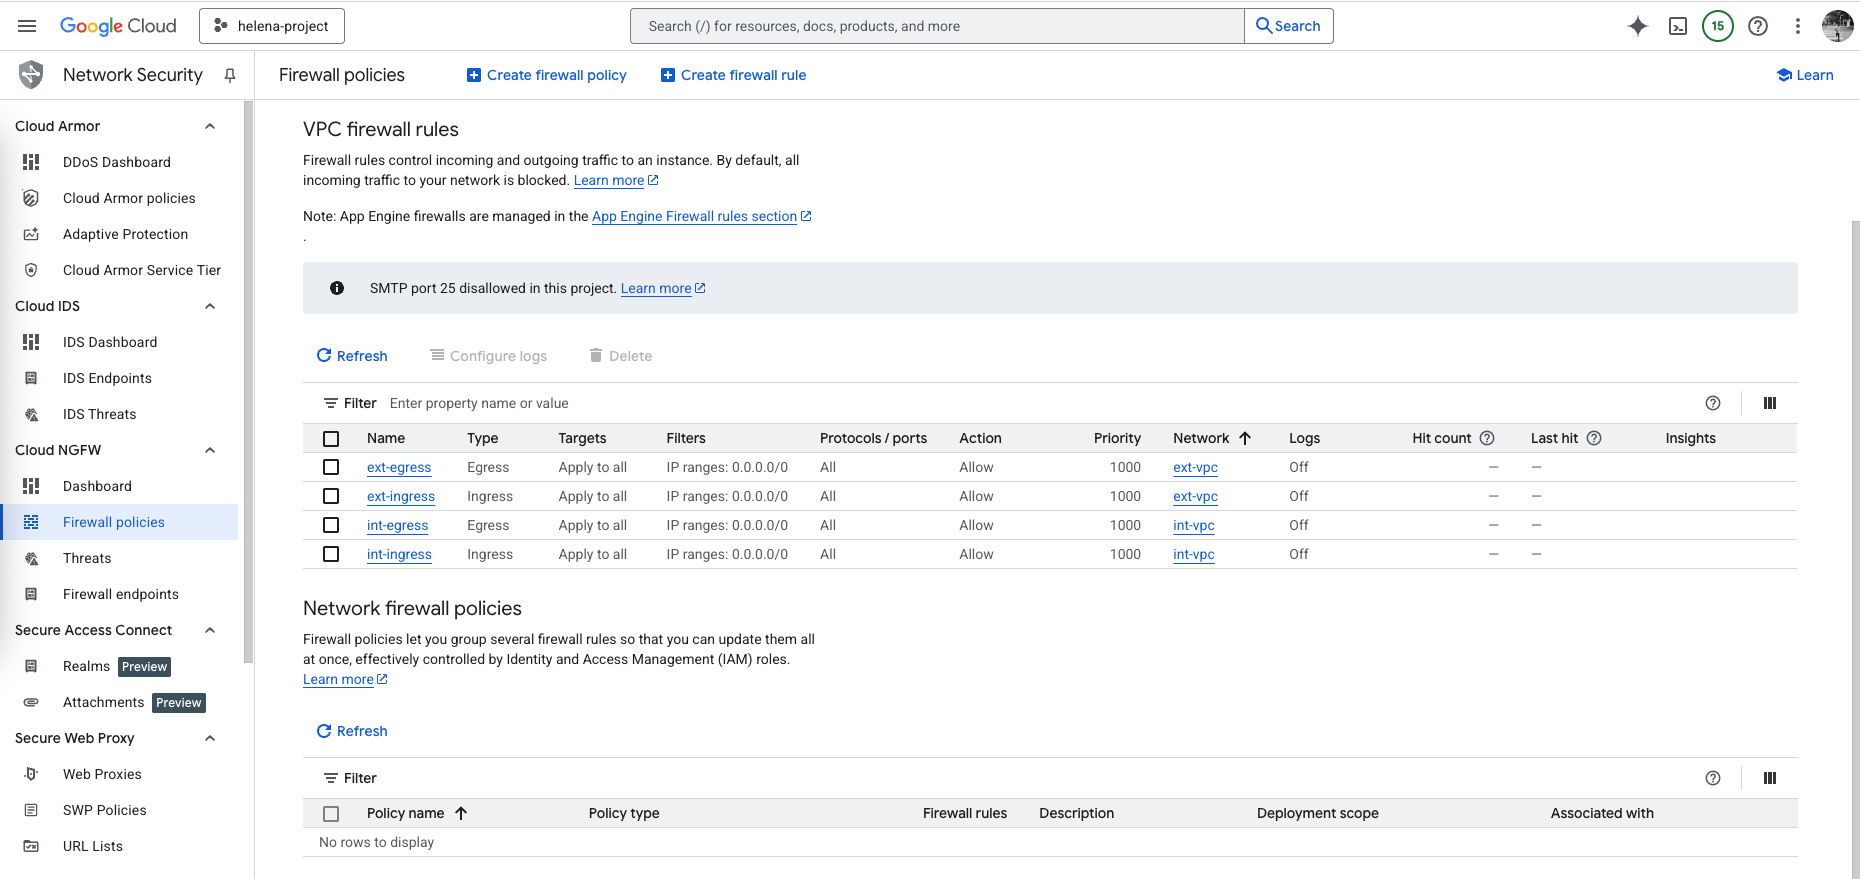
Task: Open the ext-ingress firewall rule link
Action: click(400, 496)
